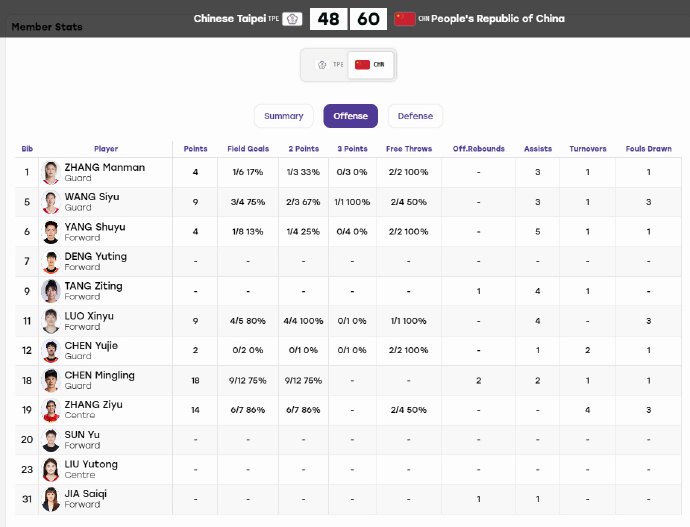This screenshot has width=690, height=527.
Task: Switch to the Summary tab
Action: pyautogui.click(x=283, y=116)
